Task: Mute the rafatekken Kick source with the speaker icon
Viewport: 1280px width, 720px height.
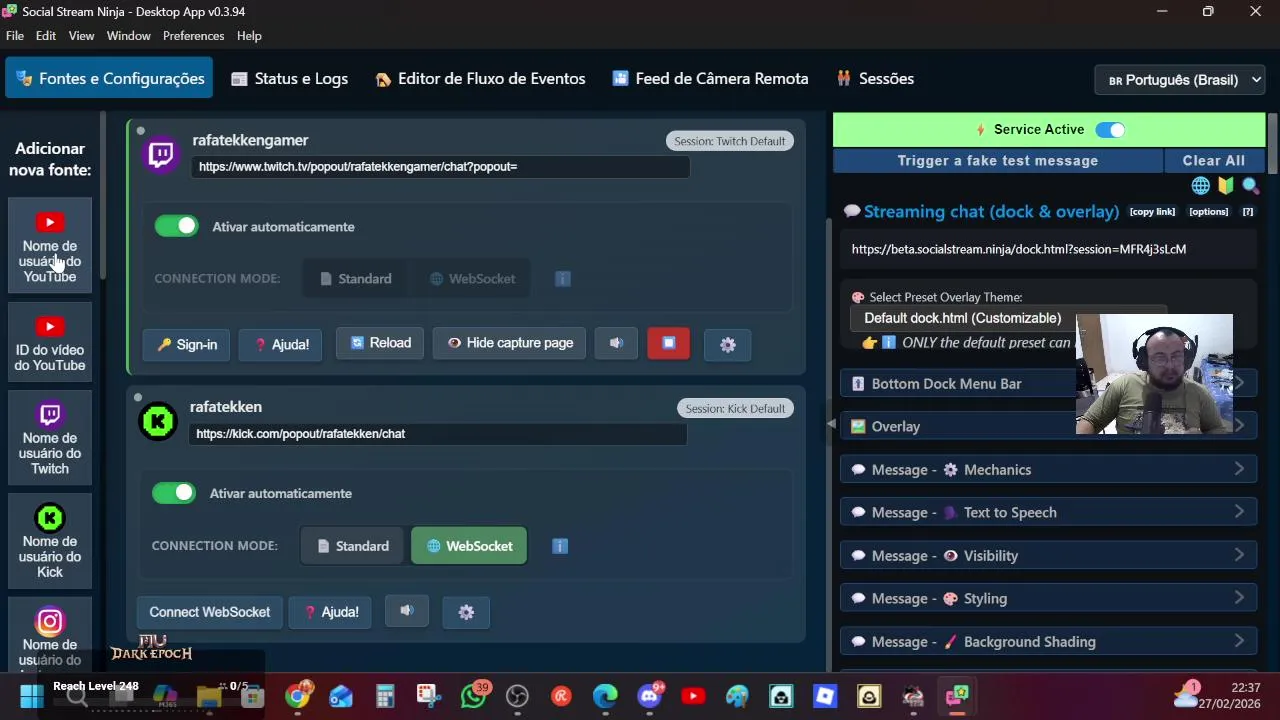Action: click(x=407, y=611)
